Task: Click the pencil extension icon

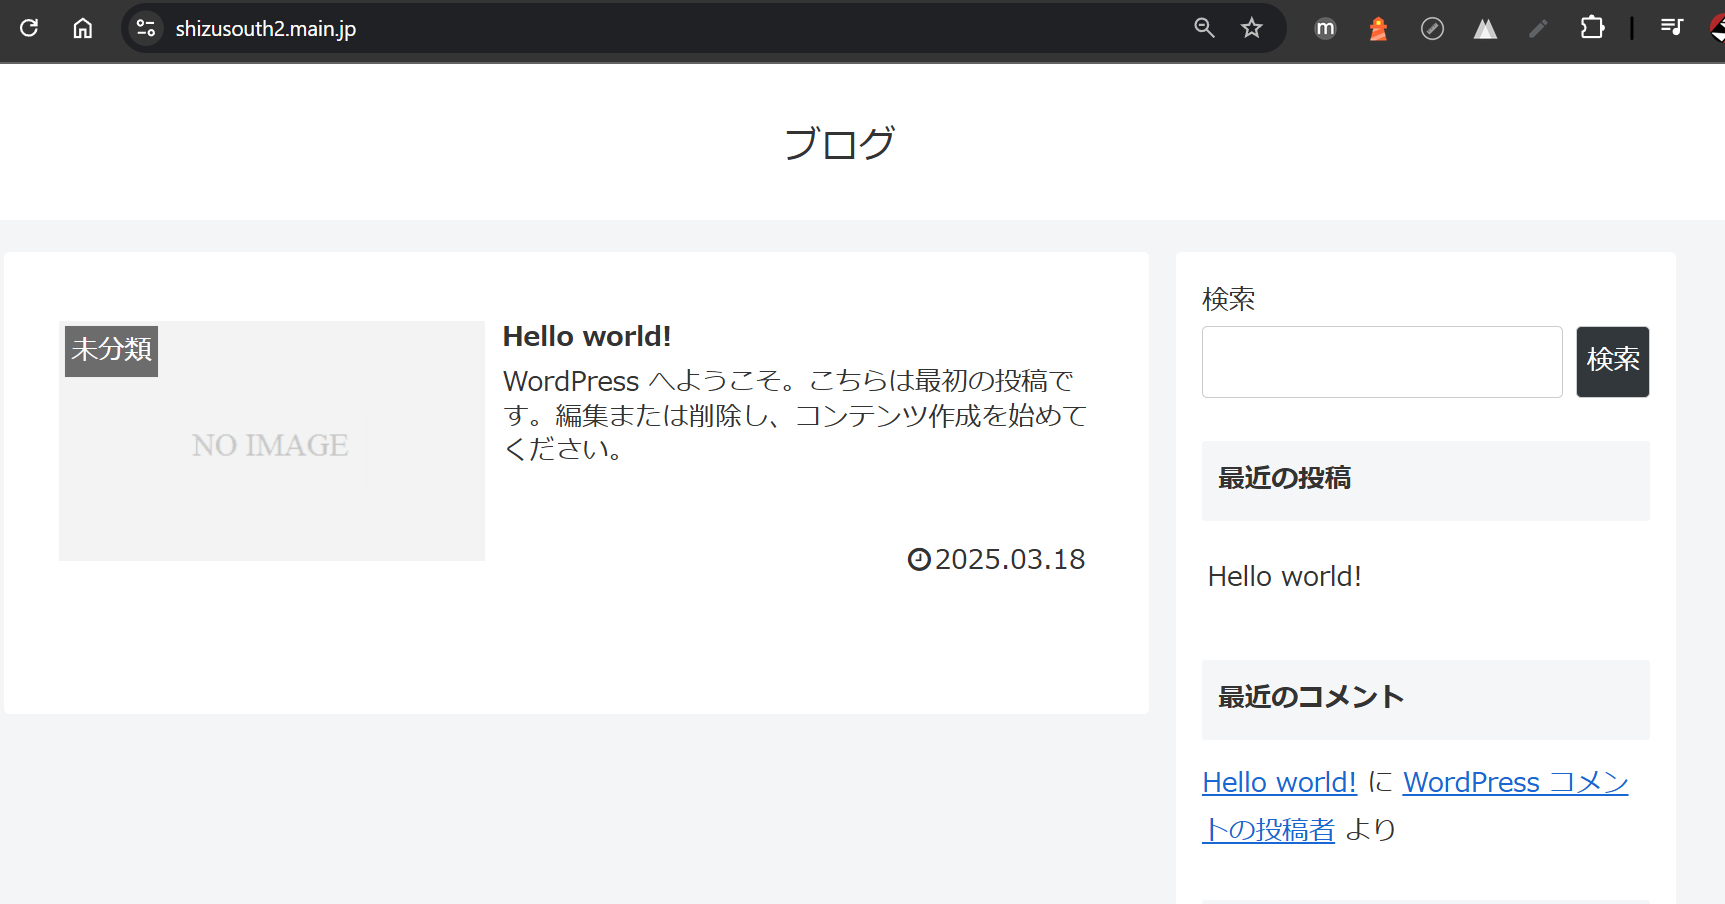Action: tap(1538, 29)
